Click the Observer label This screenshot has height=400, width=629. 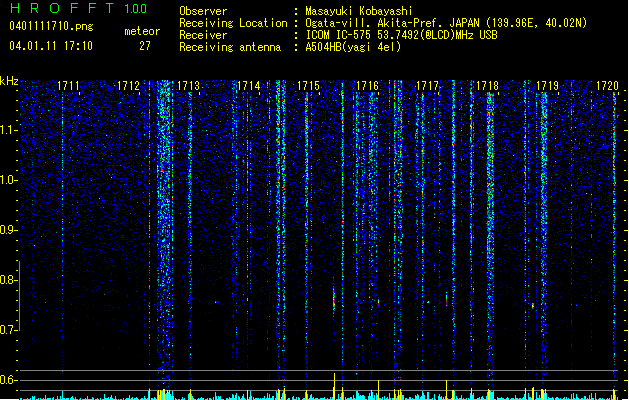point(203,11)
